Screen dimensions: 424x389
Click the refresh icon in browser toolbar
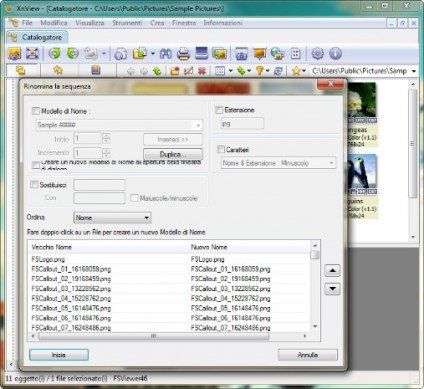(278, 71)
